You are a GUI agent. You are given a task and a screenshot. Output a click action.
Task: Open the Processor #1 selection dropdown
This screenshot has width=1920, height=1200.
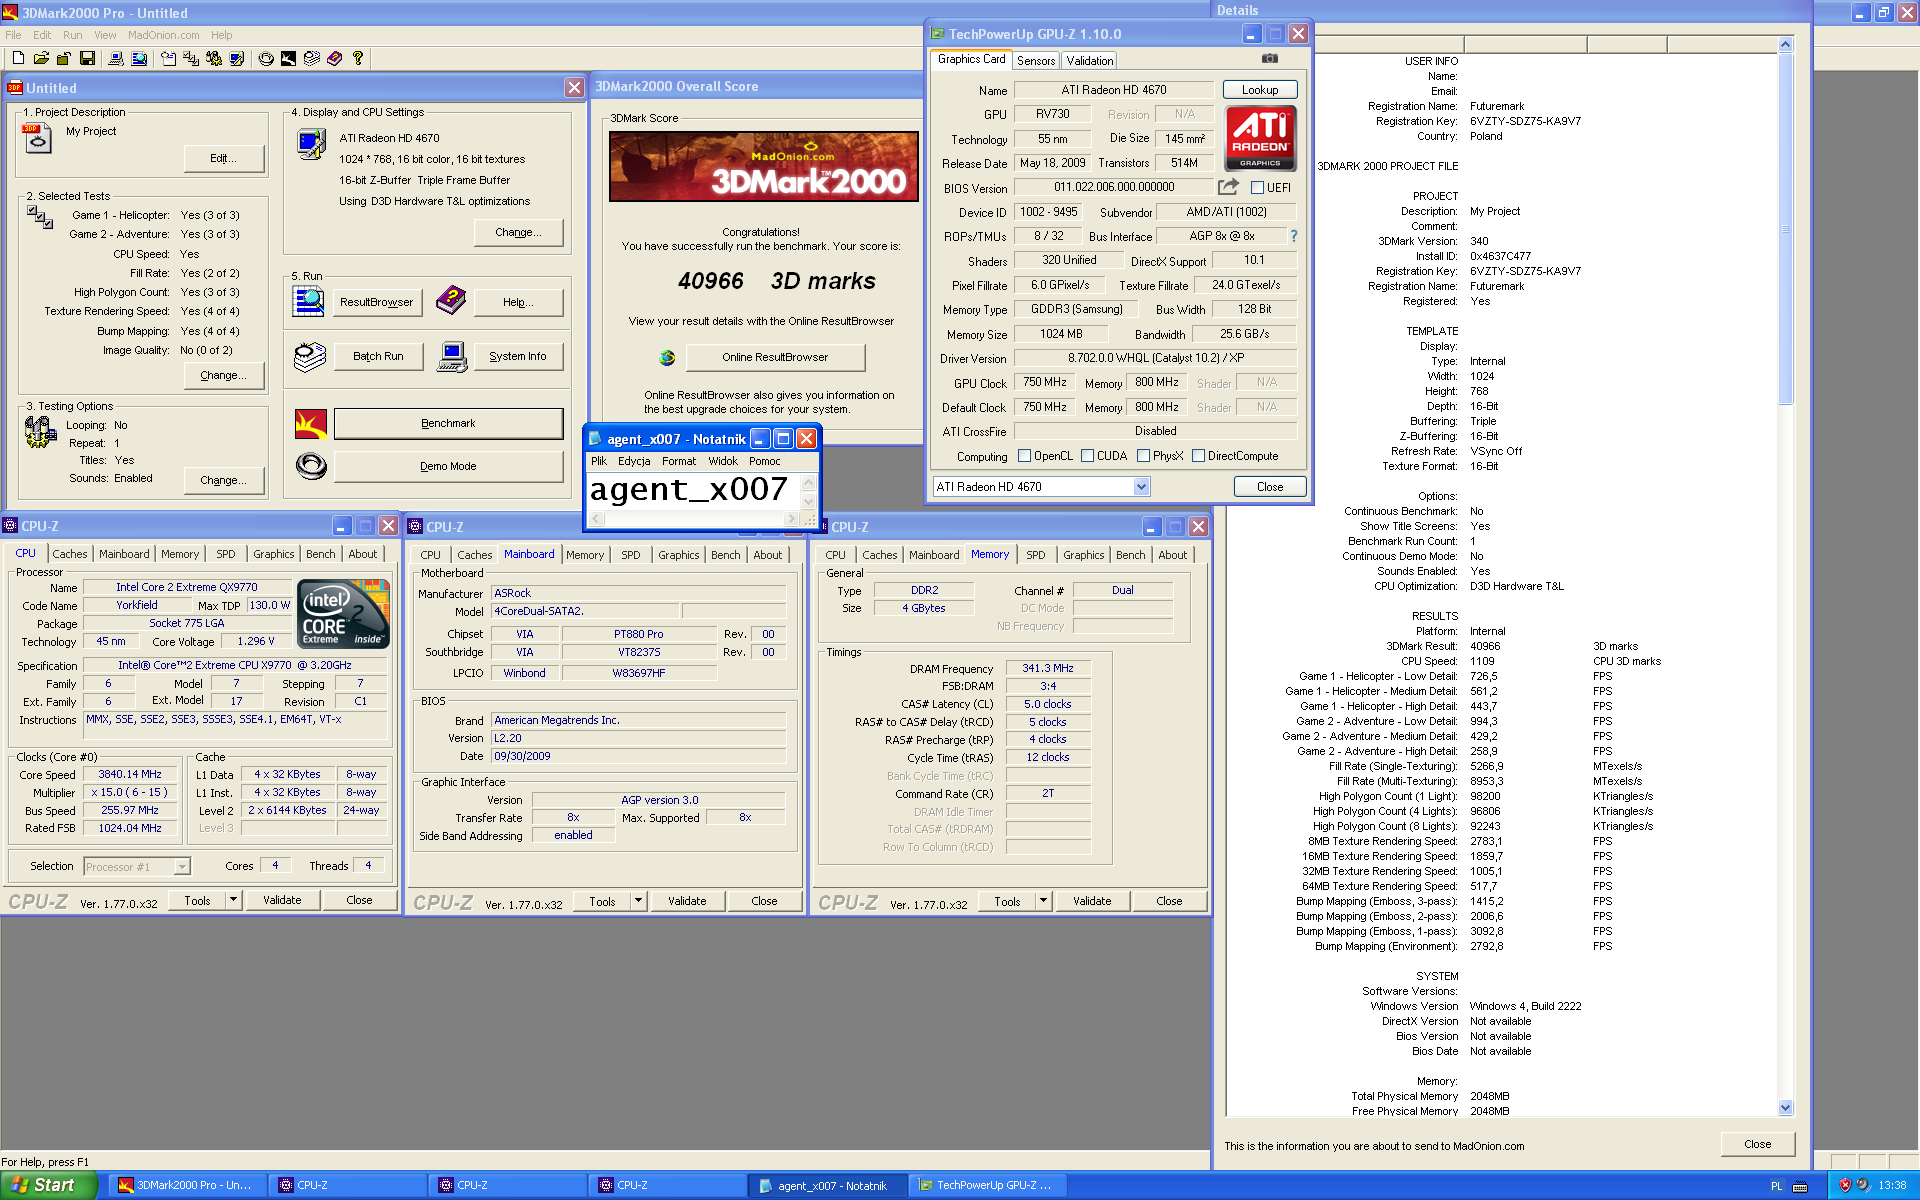(x=182, y=867)
